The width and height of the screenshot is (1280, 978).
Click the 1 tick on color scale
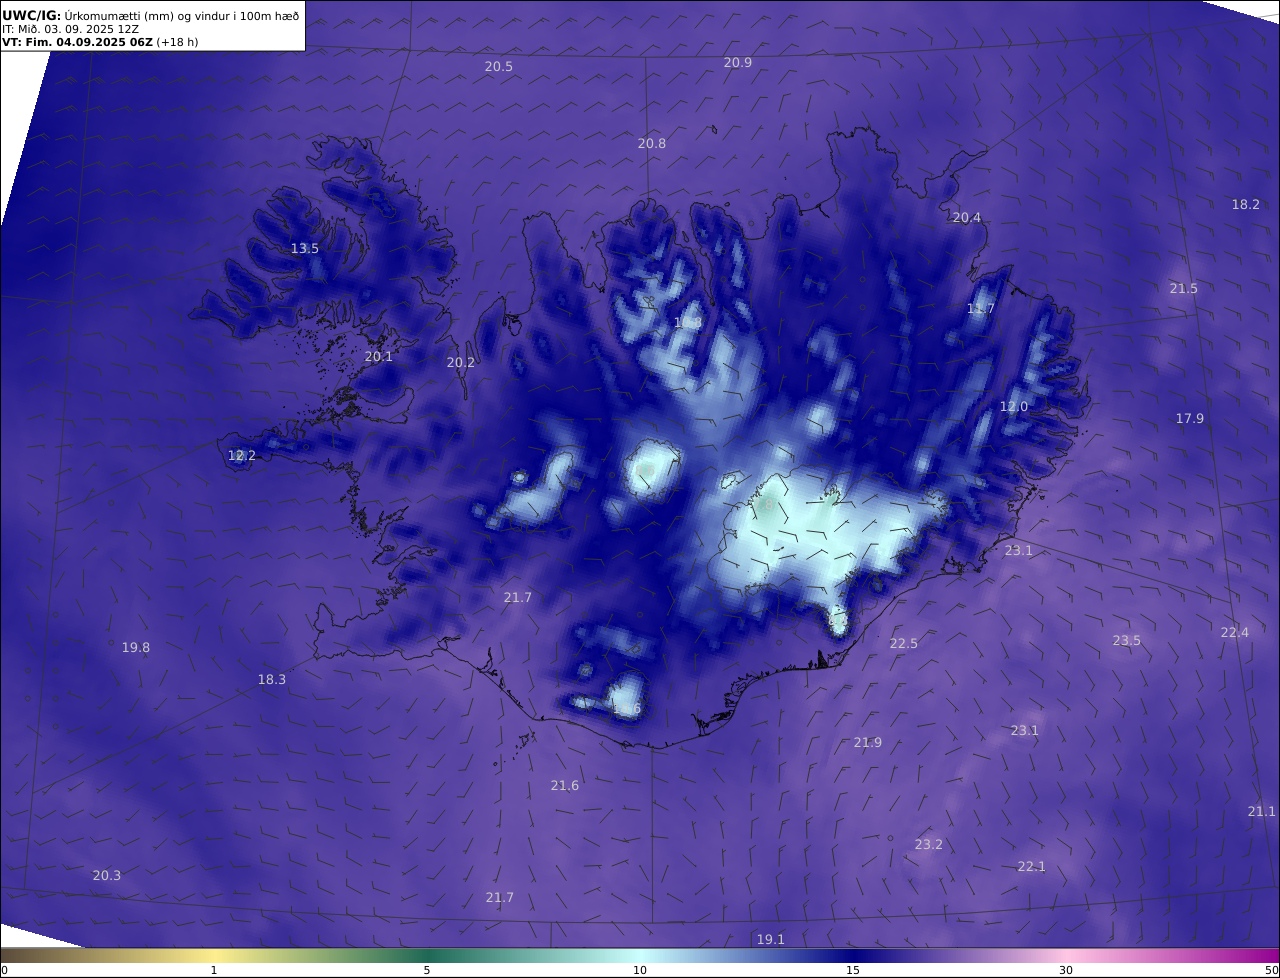(214, 970)
